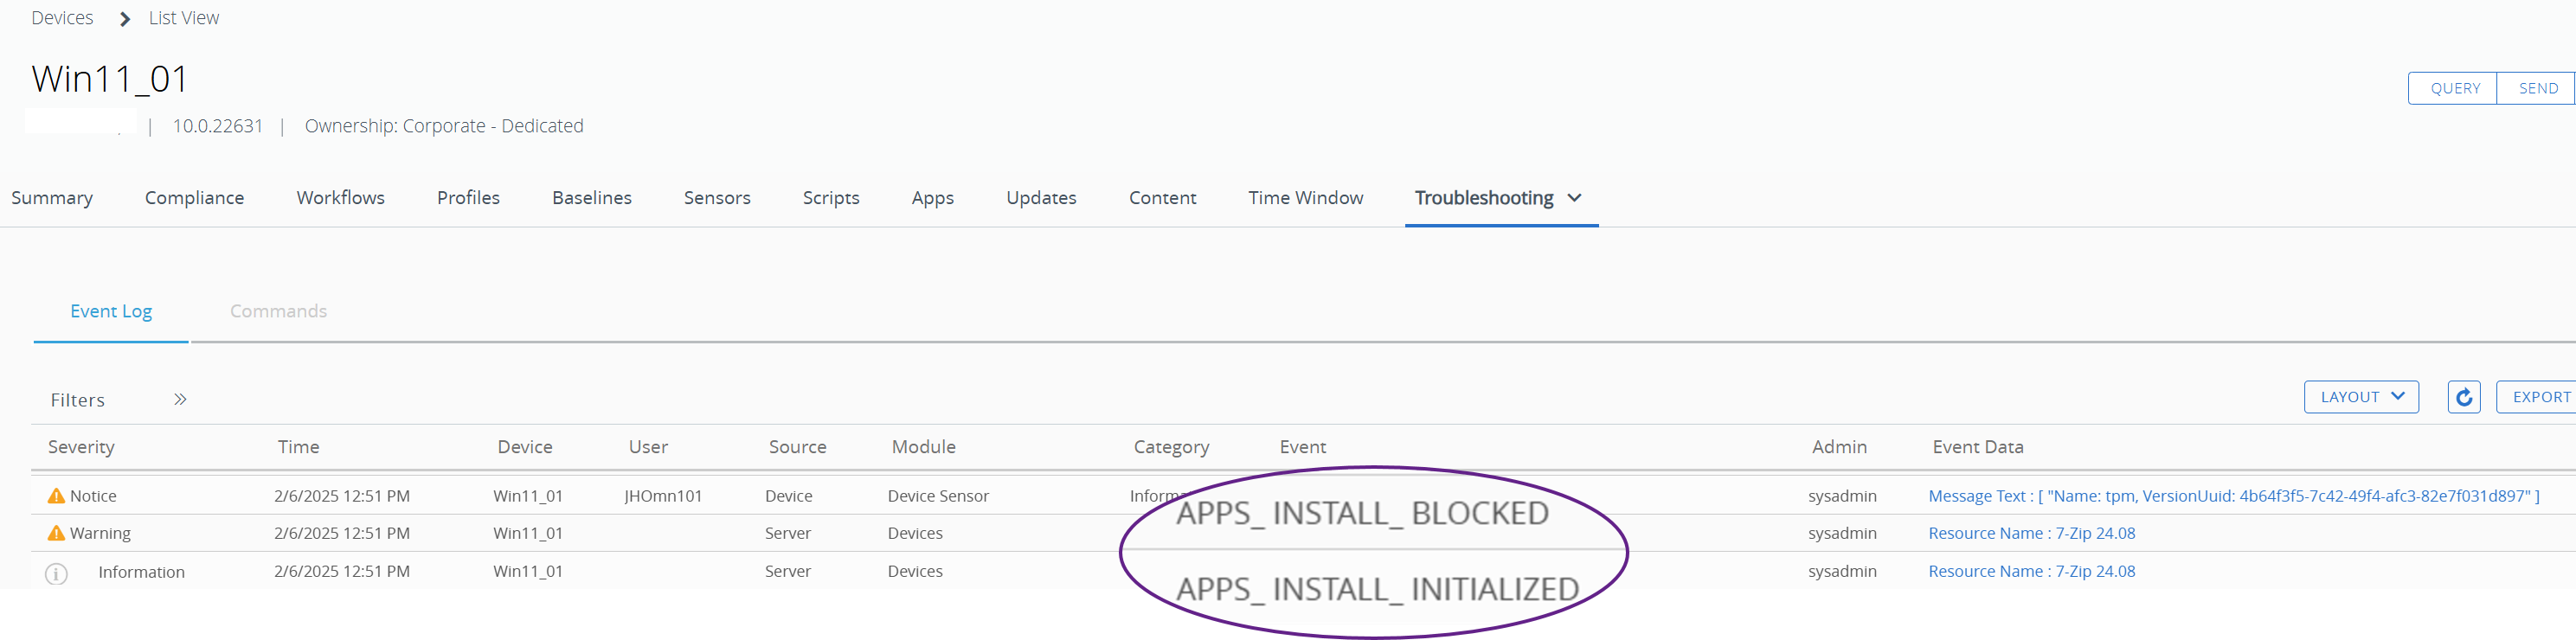Image resolution: width=2576 pixels, height=640 pixels.
Task: Open the LAYOUT dropdown
Action: coord(2360,397)
